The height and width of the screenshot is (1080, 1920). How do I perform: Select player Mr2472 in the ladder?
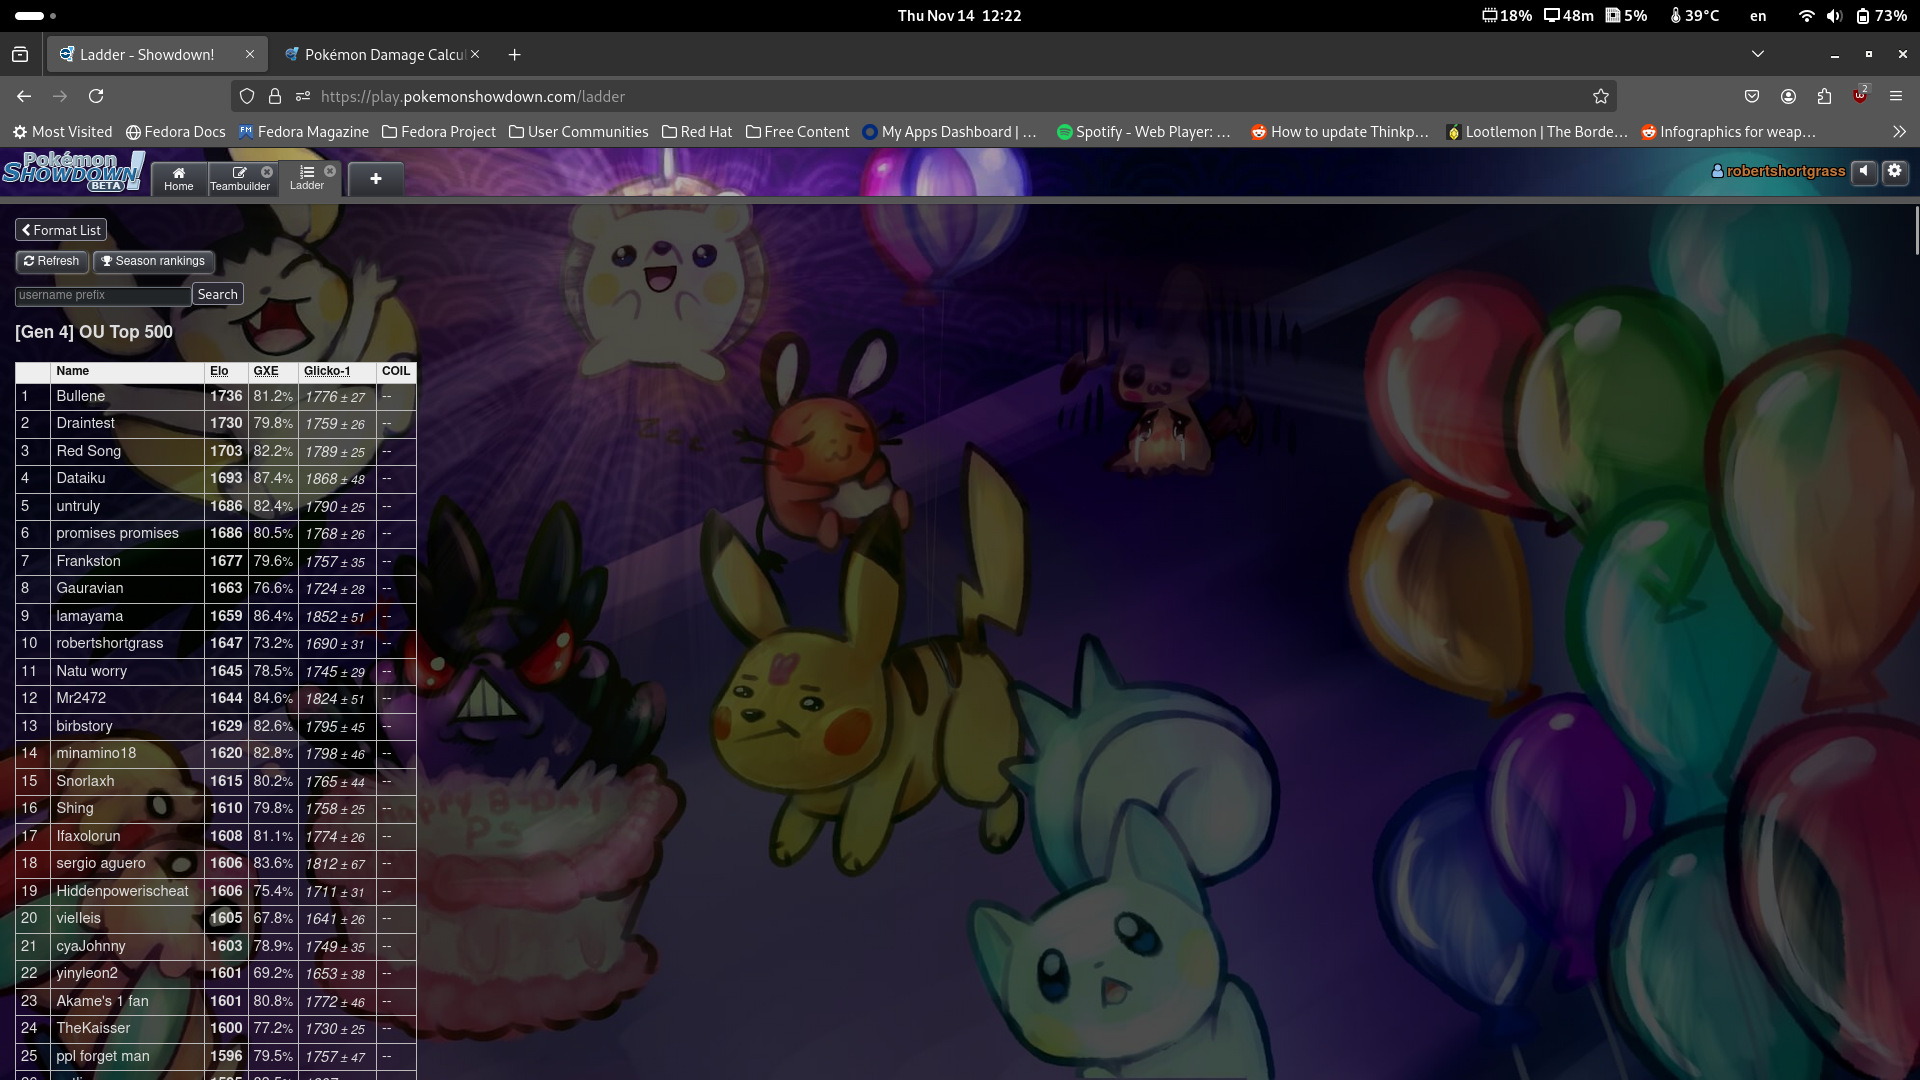click(81, 698)
